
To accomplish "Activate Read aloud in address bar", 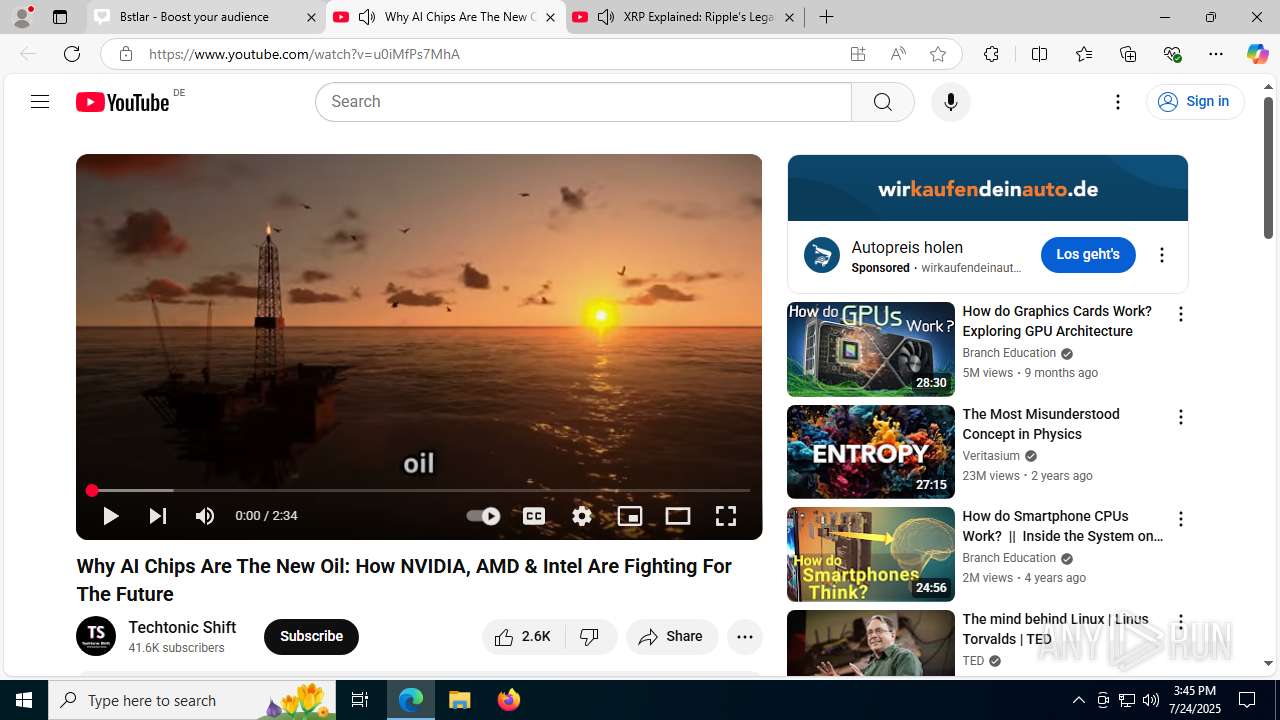I will (898, 54).
